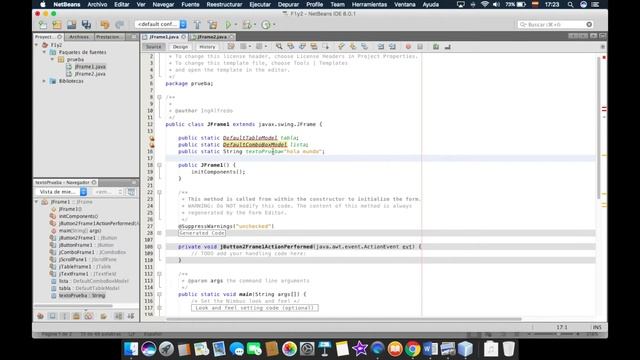Expand the Bibliotecas node
Image resolution: width=640 pixels, height=360 pixels.
[44, 81]
